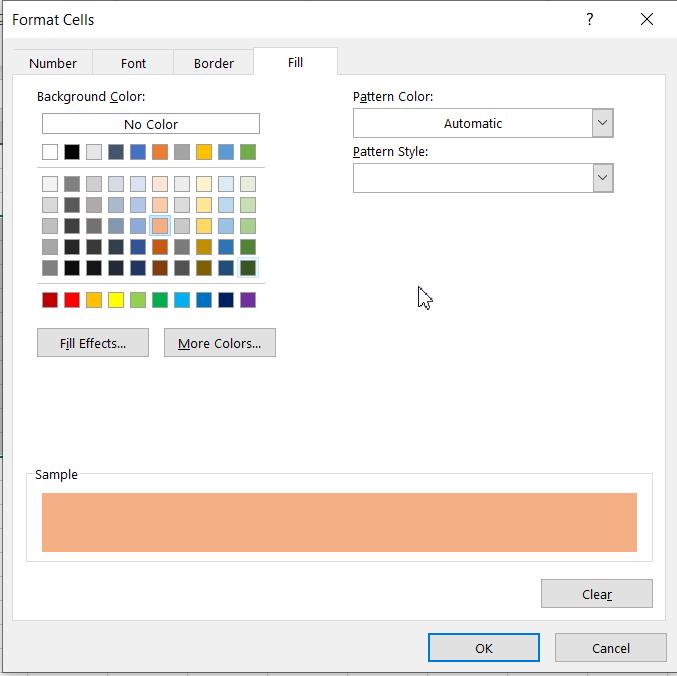Open the Font tab
This screenshot has height=676, width=677.
[133, 63]
